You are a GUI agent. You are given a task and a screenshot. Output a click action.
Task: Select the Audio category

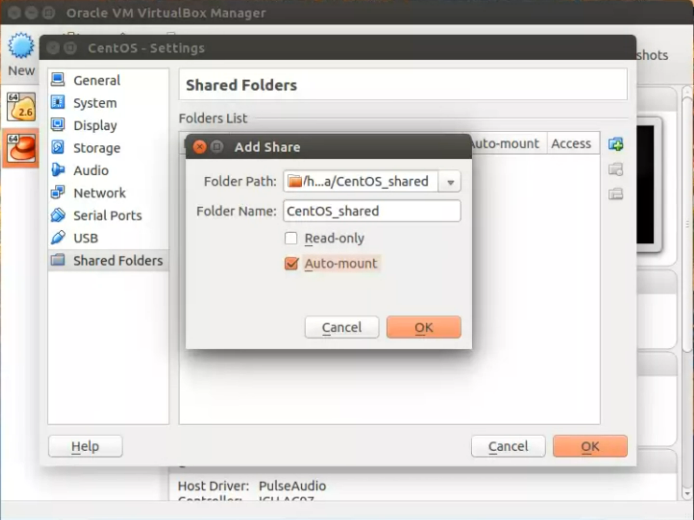[x=91, y=171]
